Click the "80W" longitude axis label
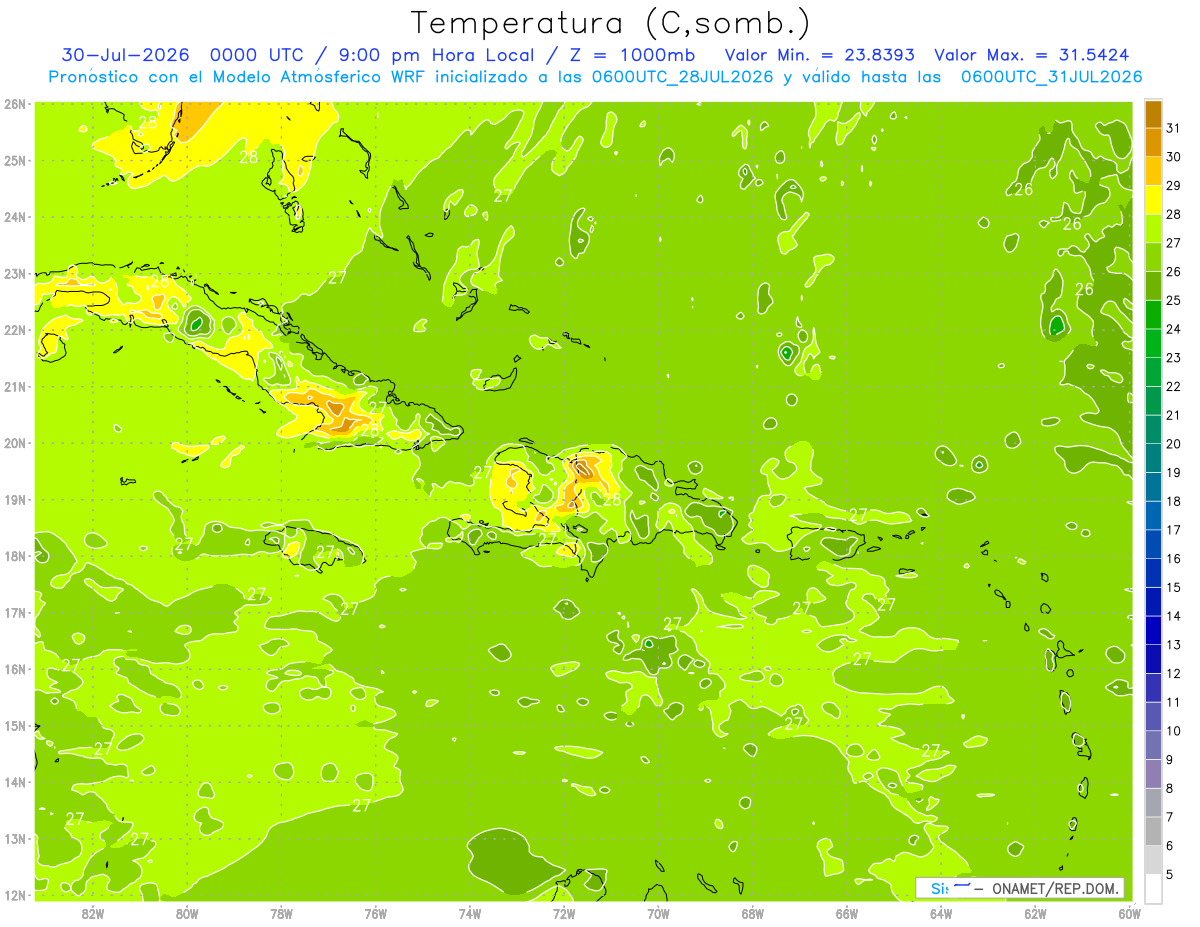This screenshot has height=927, width=1200. (187, 913)
